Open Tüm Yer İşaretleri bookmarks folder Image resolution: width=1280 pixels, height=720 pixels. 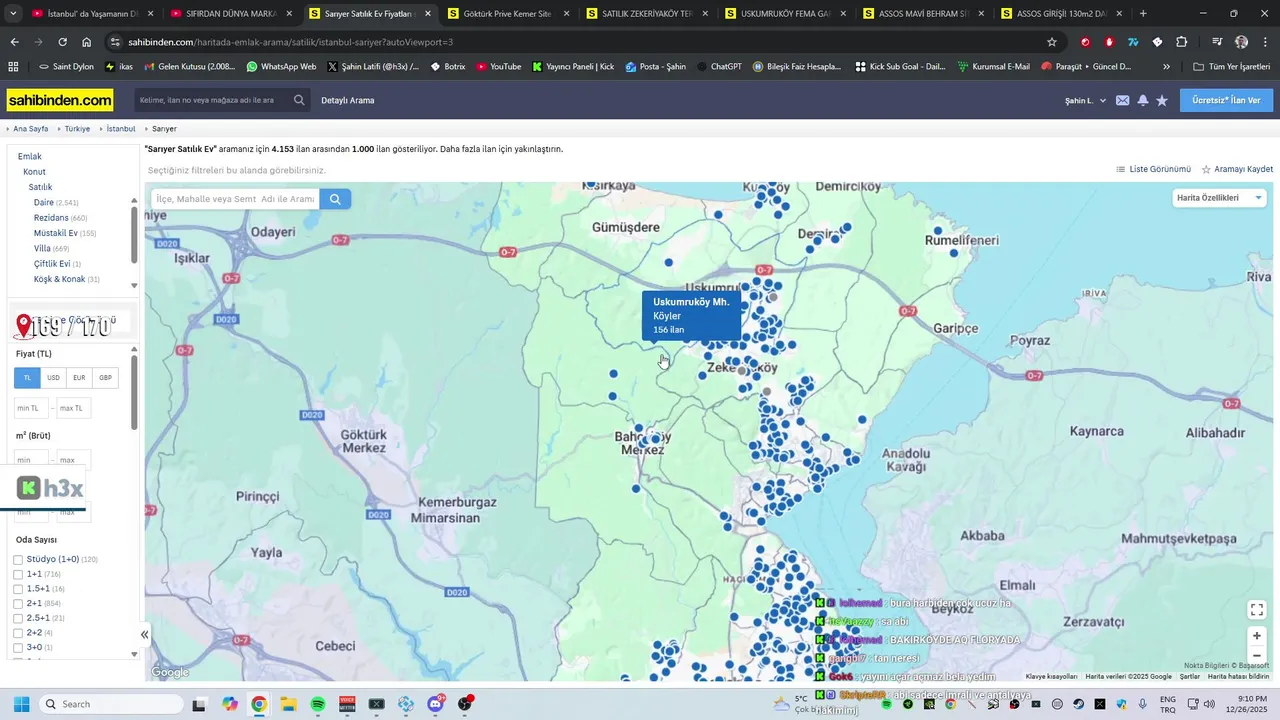(x=1231, y=66)
